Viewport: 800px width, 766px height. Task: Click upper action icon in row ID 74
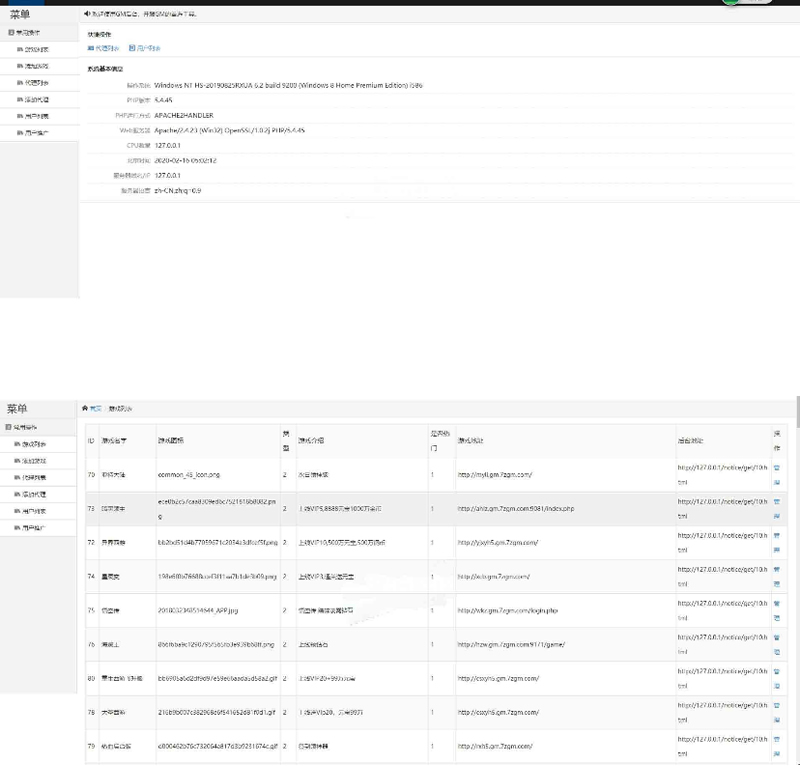(777, 569)
